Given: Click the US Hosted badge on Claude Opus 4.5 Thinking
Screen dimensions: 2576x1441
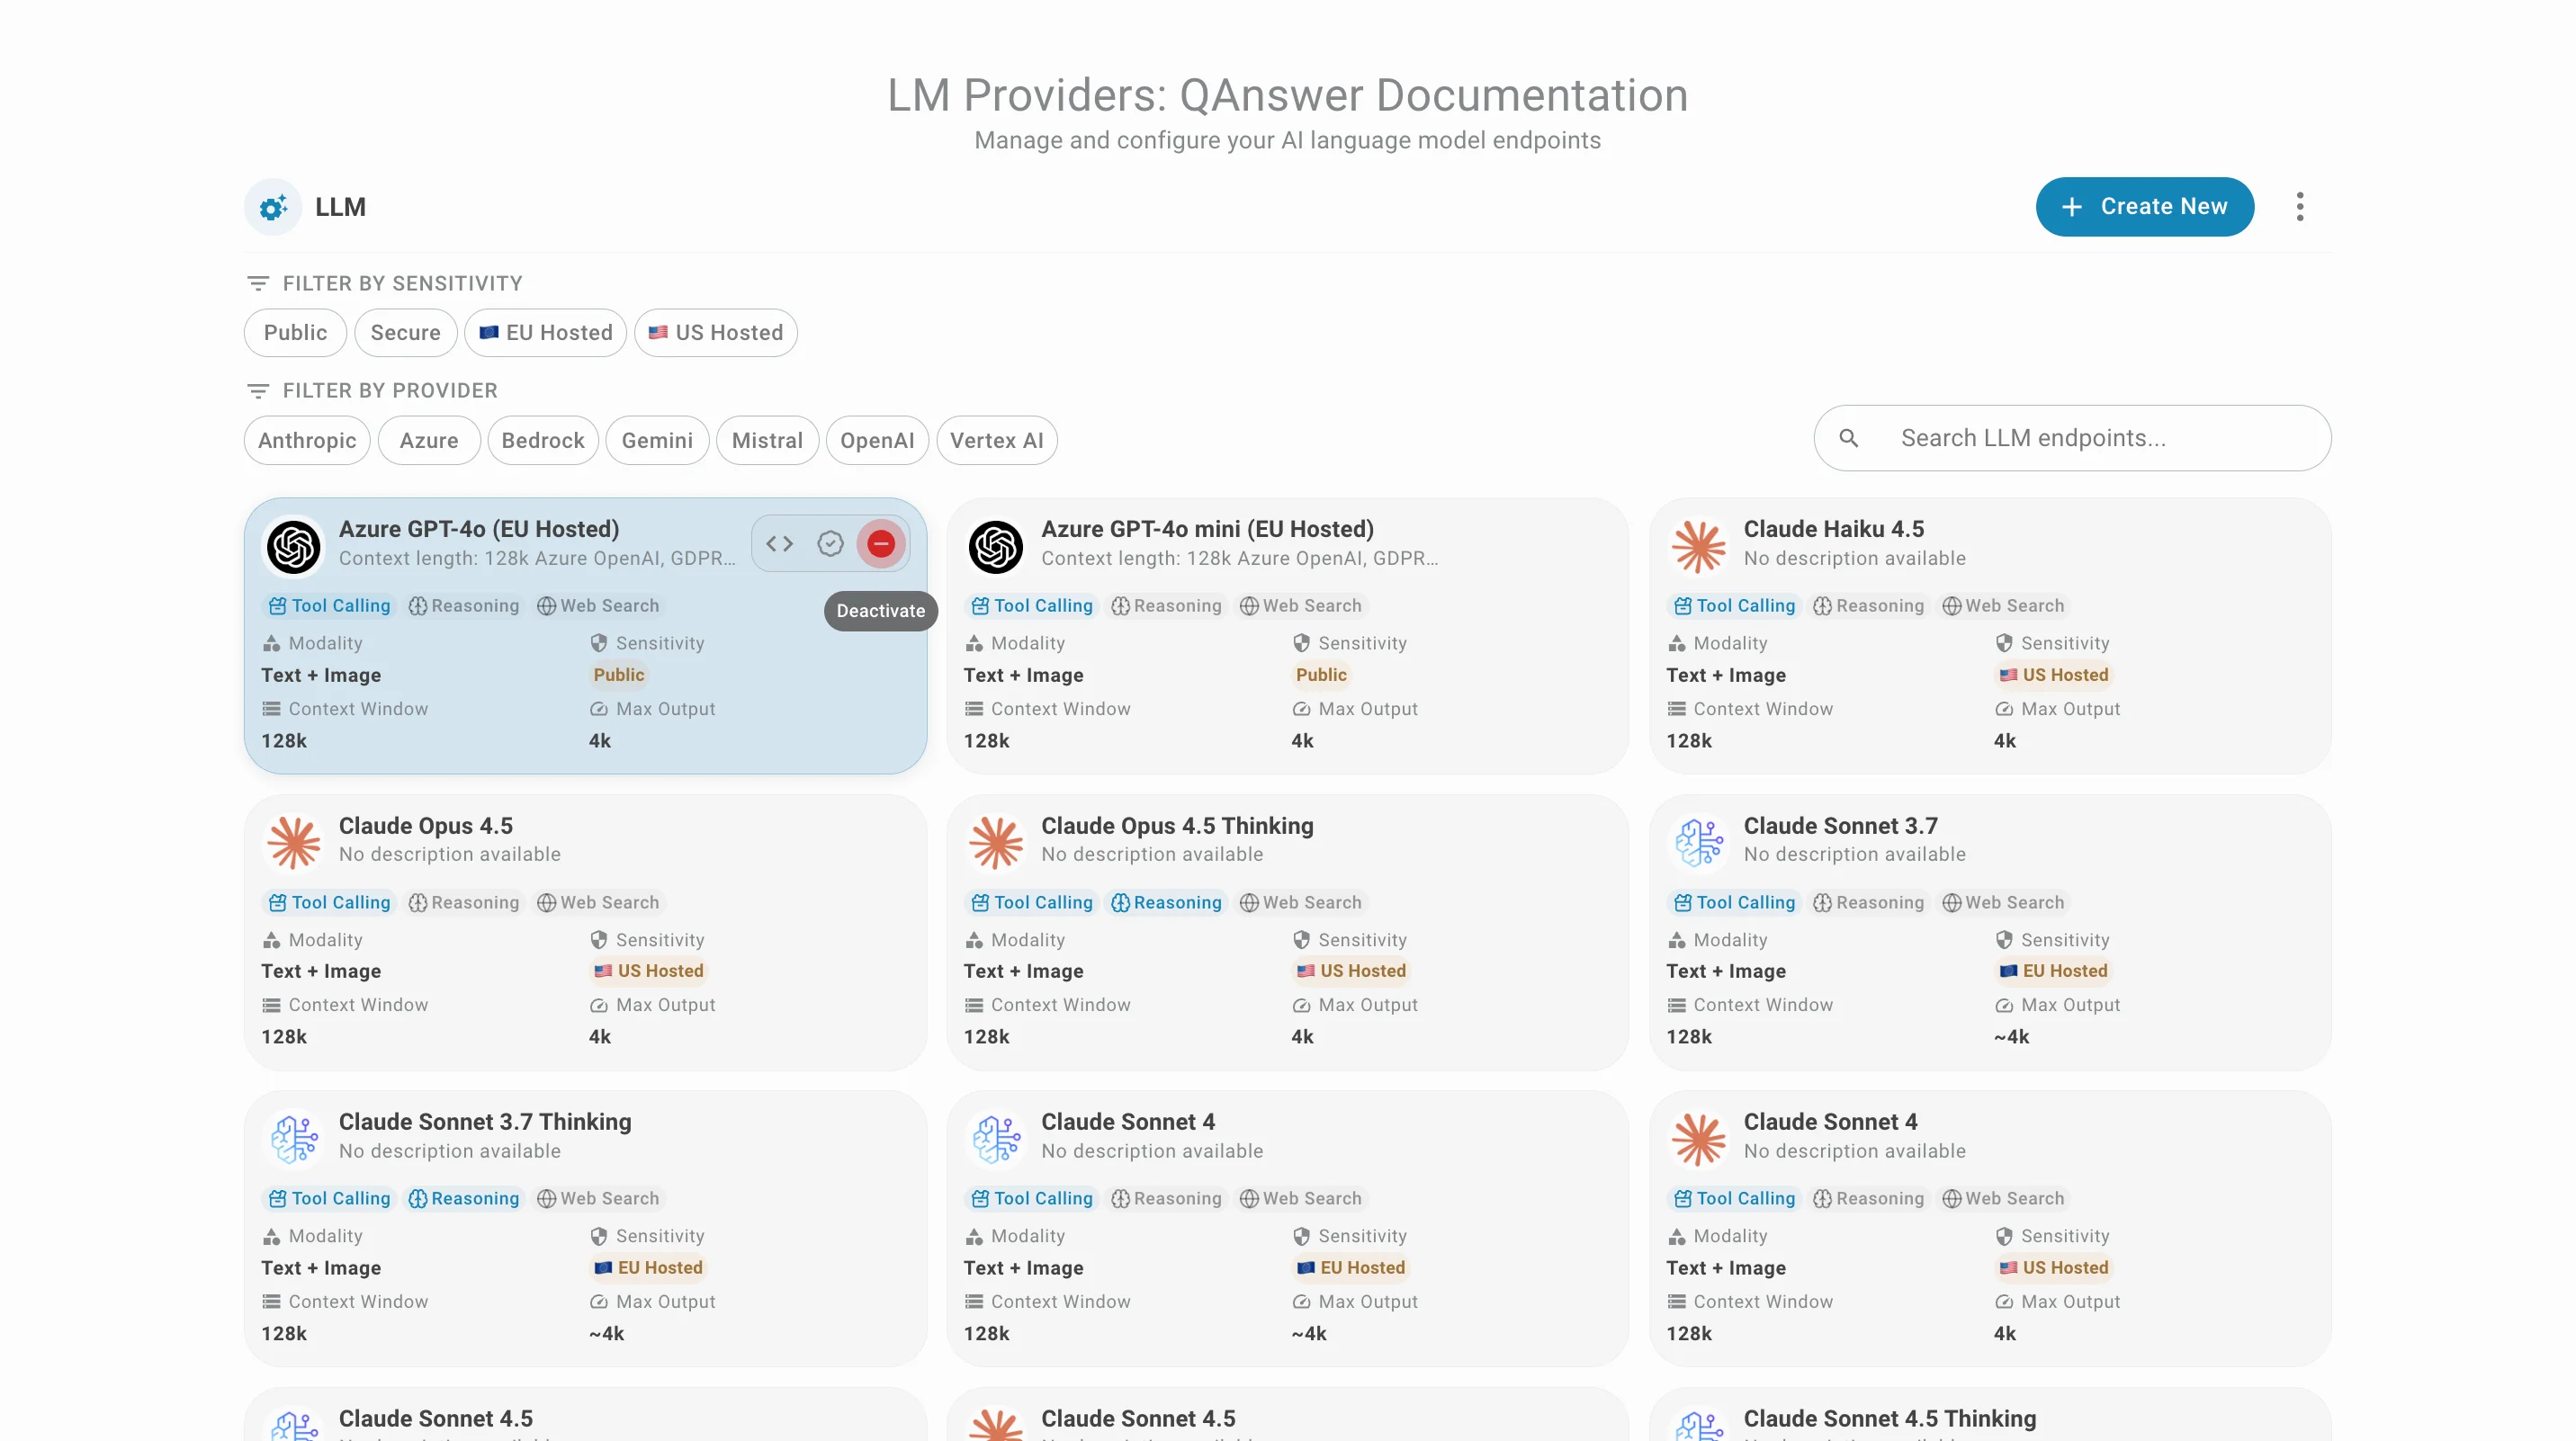Looking at the screenshot, I should coord(1351,971).
